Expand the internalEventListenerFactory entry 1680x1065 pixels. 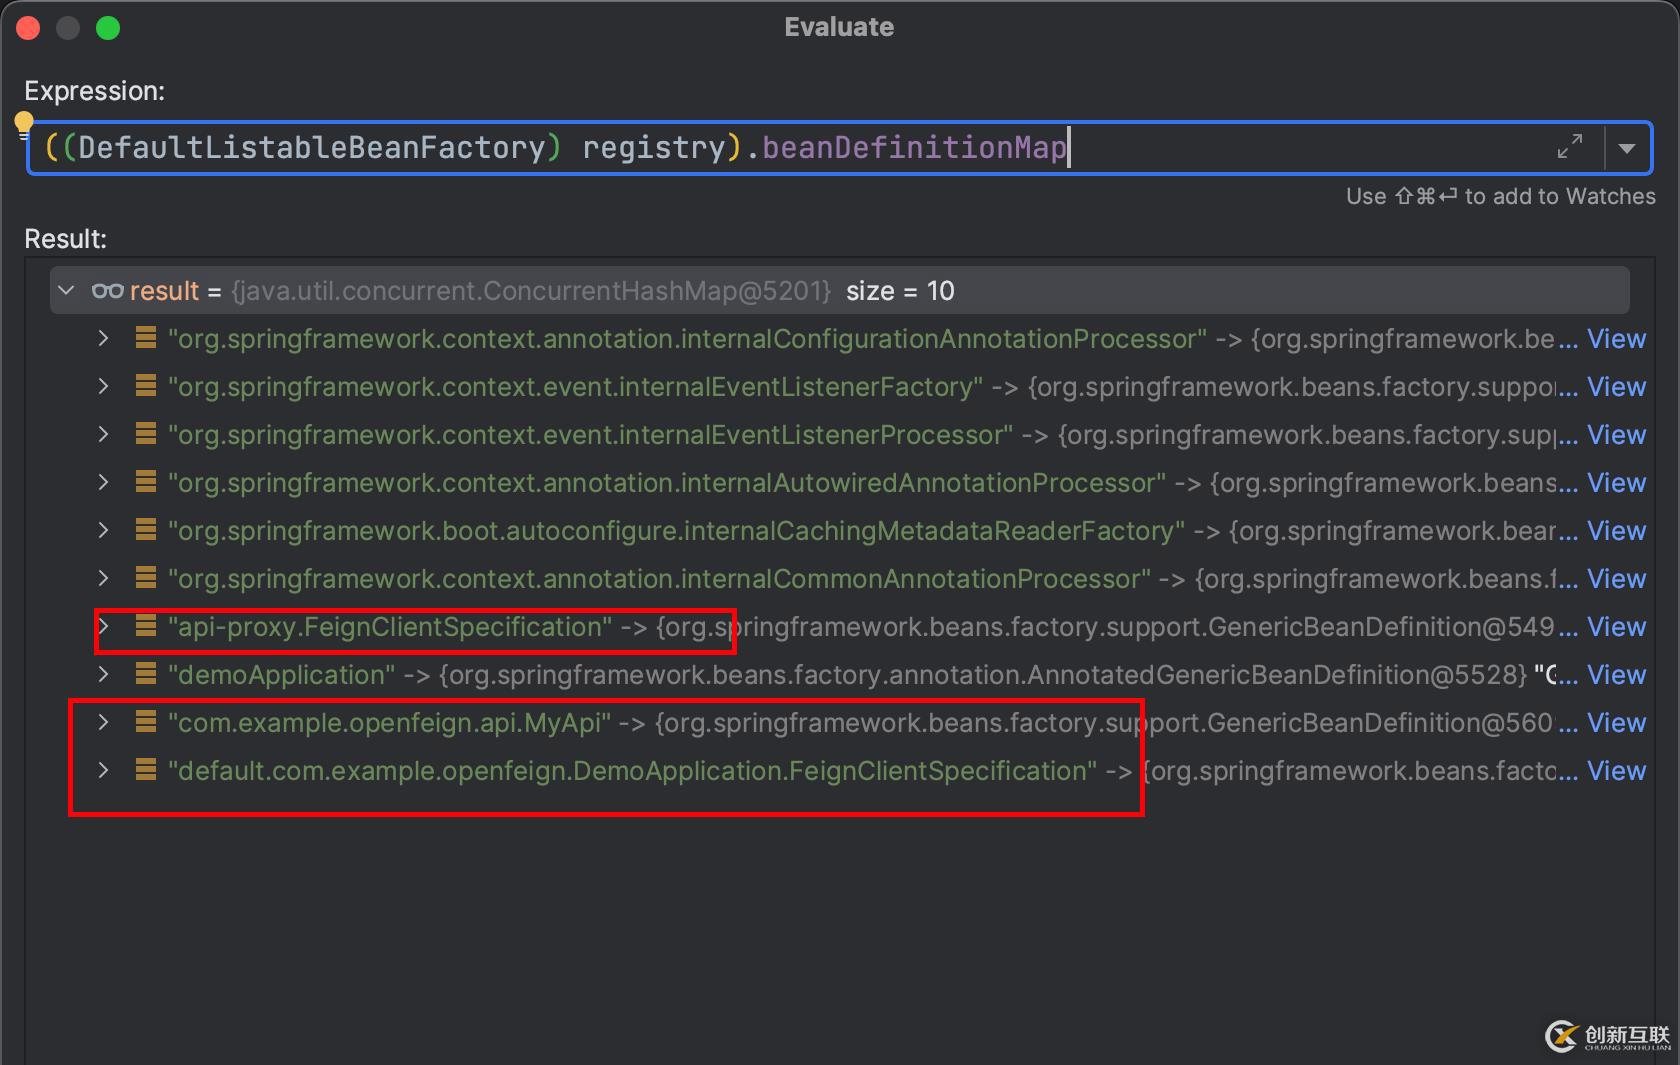pos(103,387)
